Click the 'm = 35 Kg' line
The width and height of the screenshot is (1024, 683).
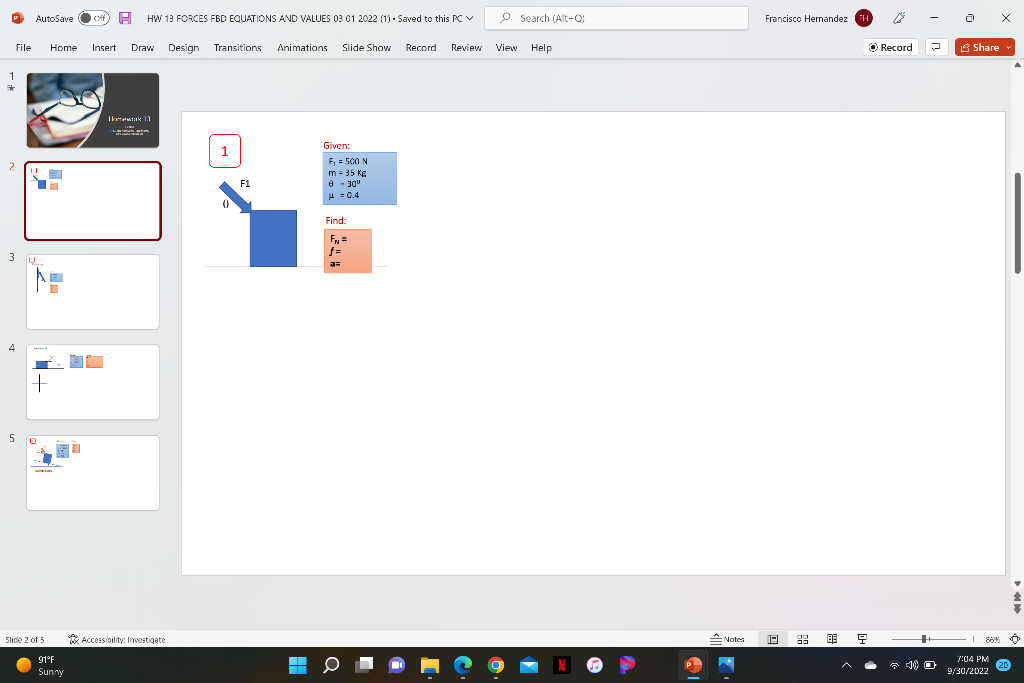[347, 173]
